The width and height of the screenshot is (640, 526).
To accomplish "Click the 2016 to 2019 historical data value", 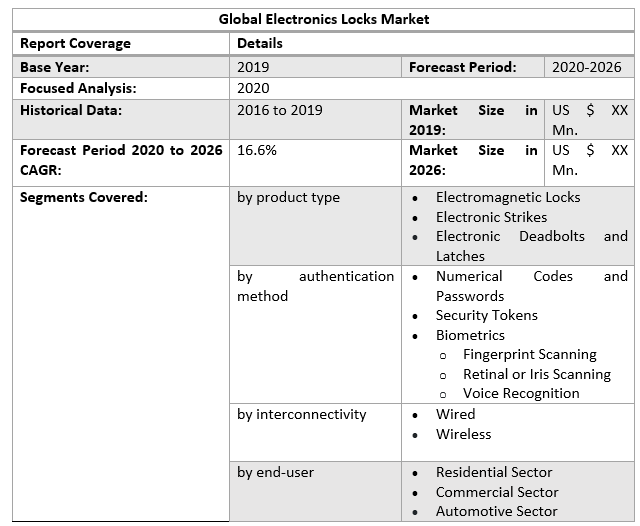I will (x=280, y=110).
